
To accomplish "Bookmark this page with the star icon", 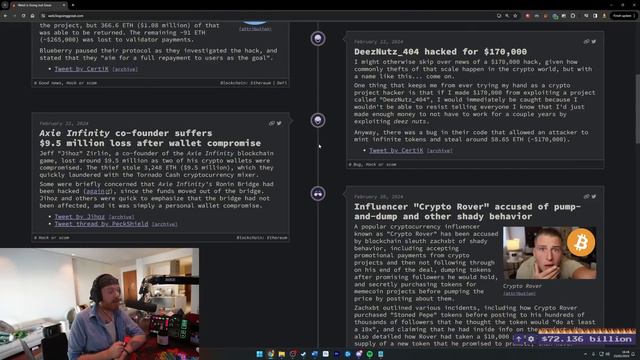I will (x=515, y=16).
